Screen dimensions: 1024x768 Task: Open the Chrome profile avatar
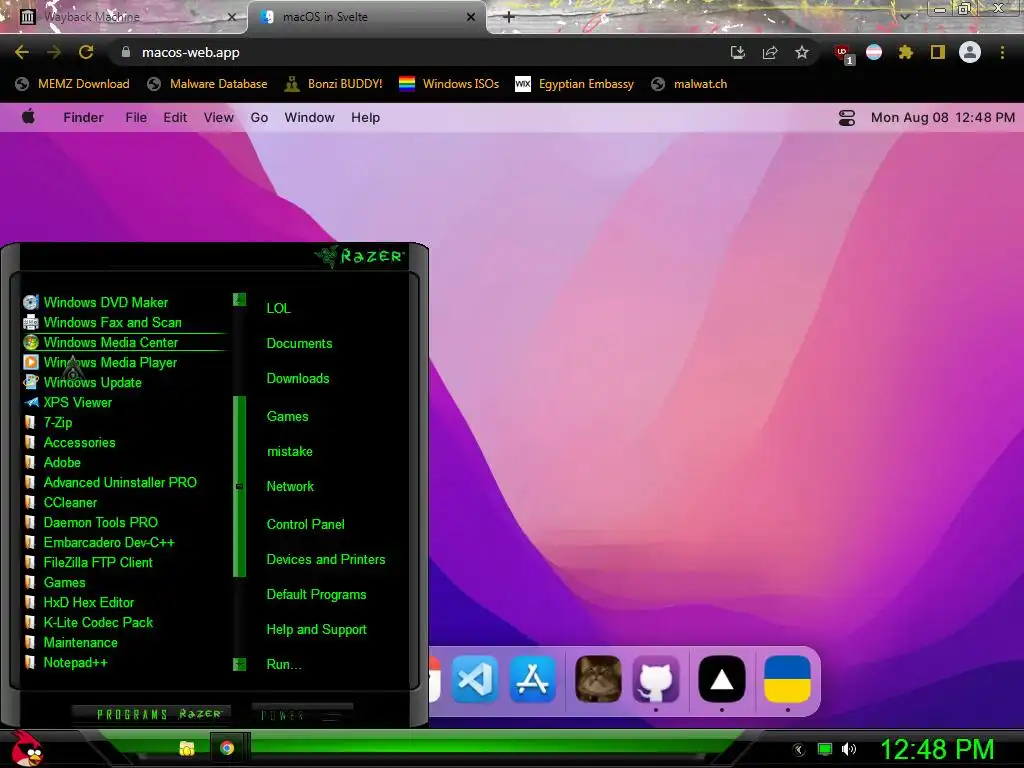click(x=970, y=52)
